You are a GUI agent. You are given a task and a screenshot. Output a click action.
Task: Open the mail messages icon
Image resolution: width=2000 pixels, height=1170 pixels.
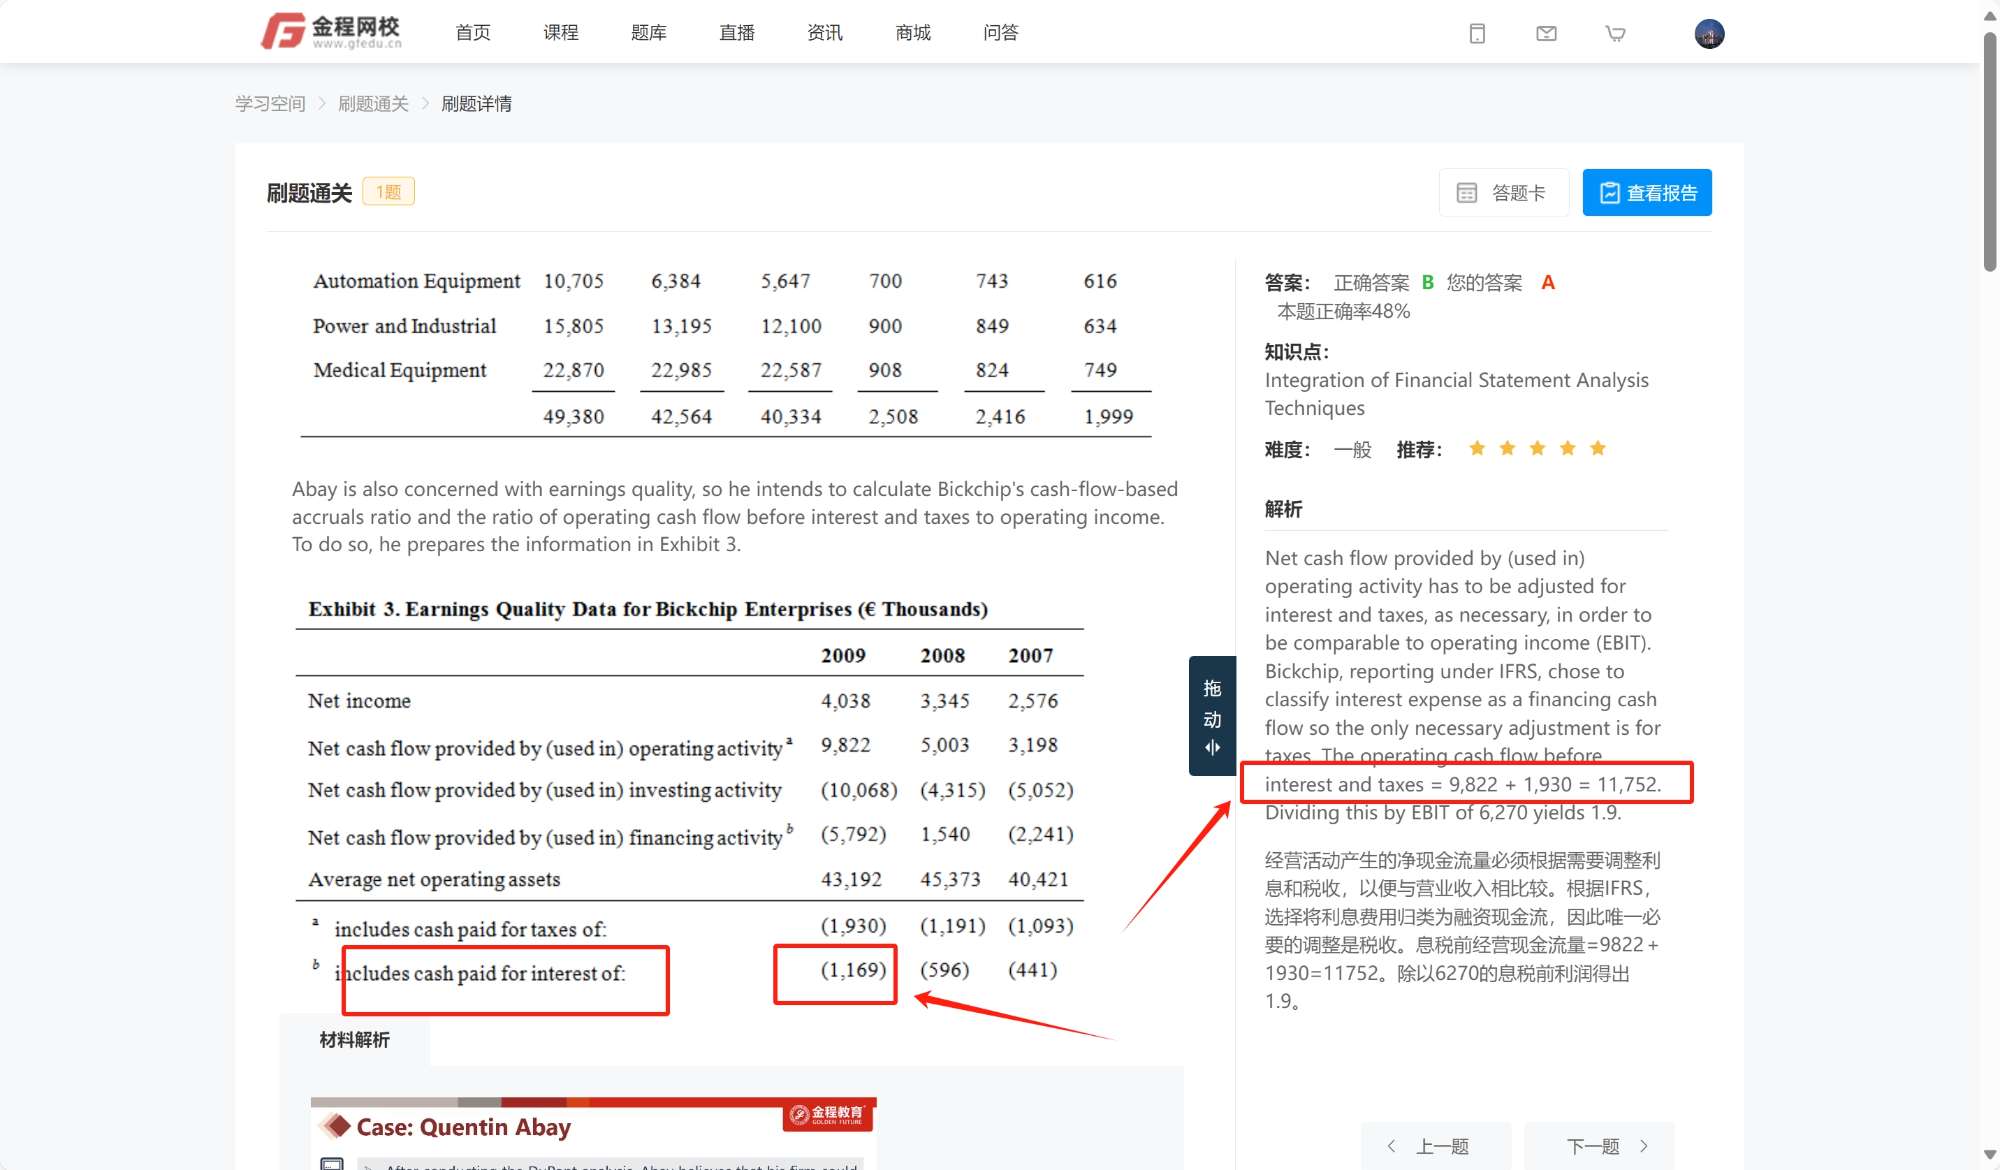tap(1546, 34)
